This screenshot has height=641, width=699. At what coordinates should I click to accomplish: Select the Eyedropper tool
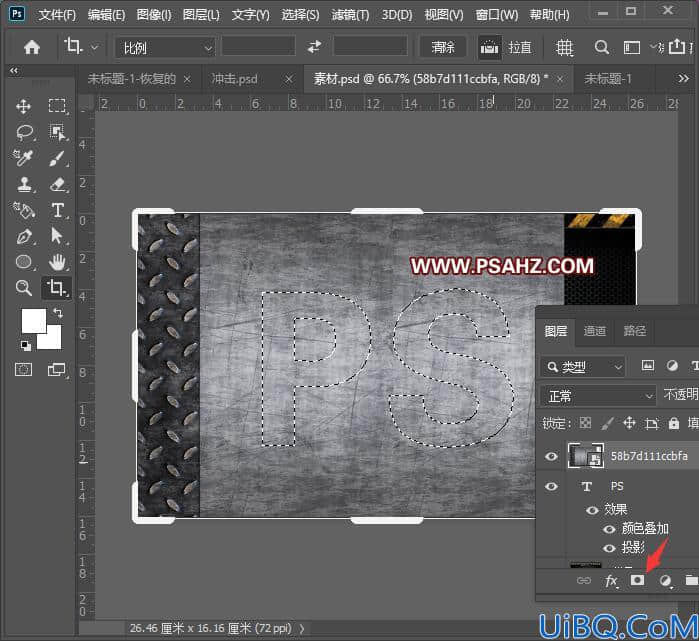pyautogui.click(x=23, y=158)
